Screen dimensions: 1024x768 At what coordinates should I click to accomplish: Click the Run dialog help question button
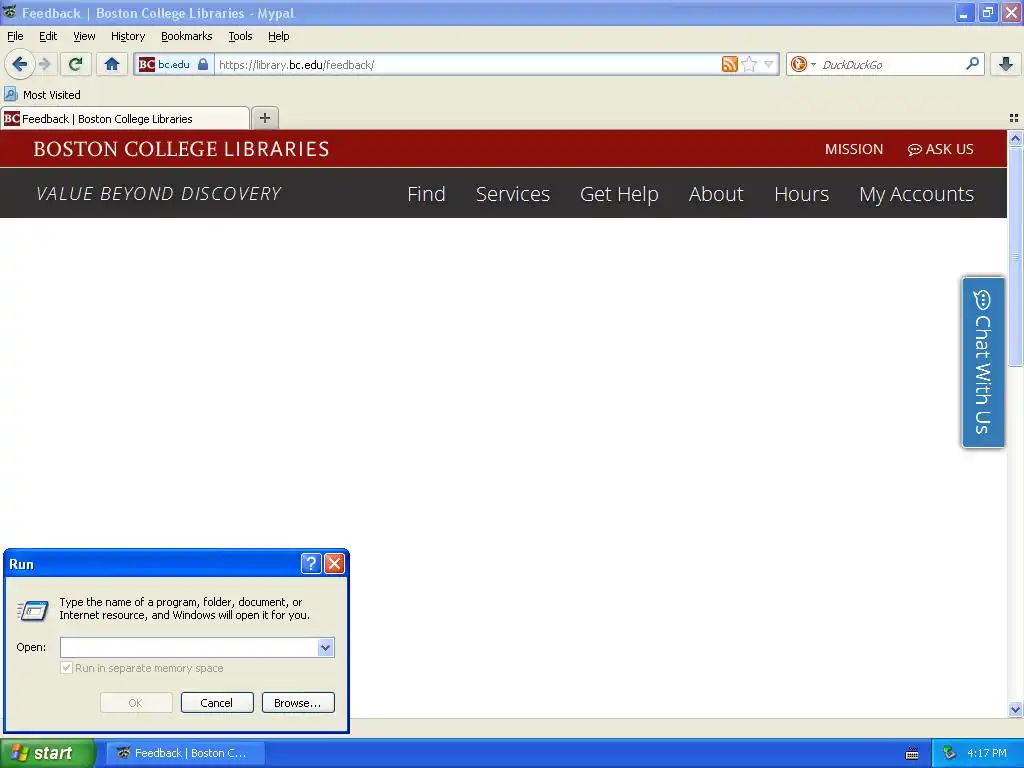[311, 563]
